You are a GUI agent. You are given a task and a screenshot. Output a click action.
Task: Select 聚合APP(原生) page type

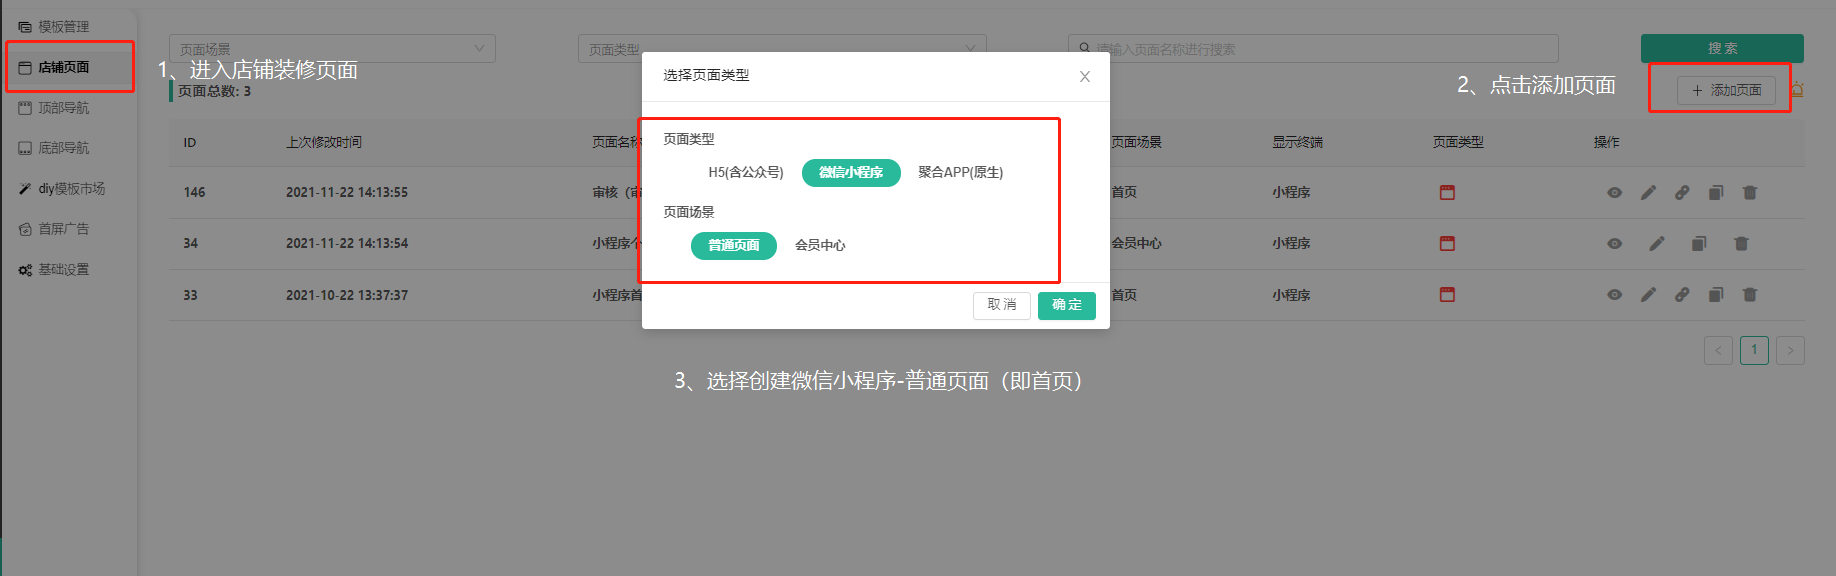click(960, 173)
